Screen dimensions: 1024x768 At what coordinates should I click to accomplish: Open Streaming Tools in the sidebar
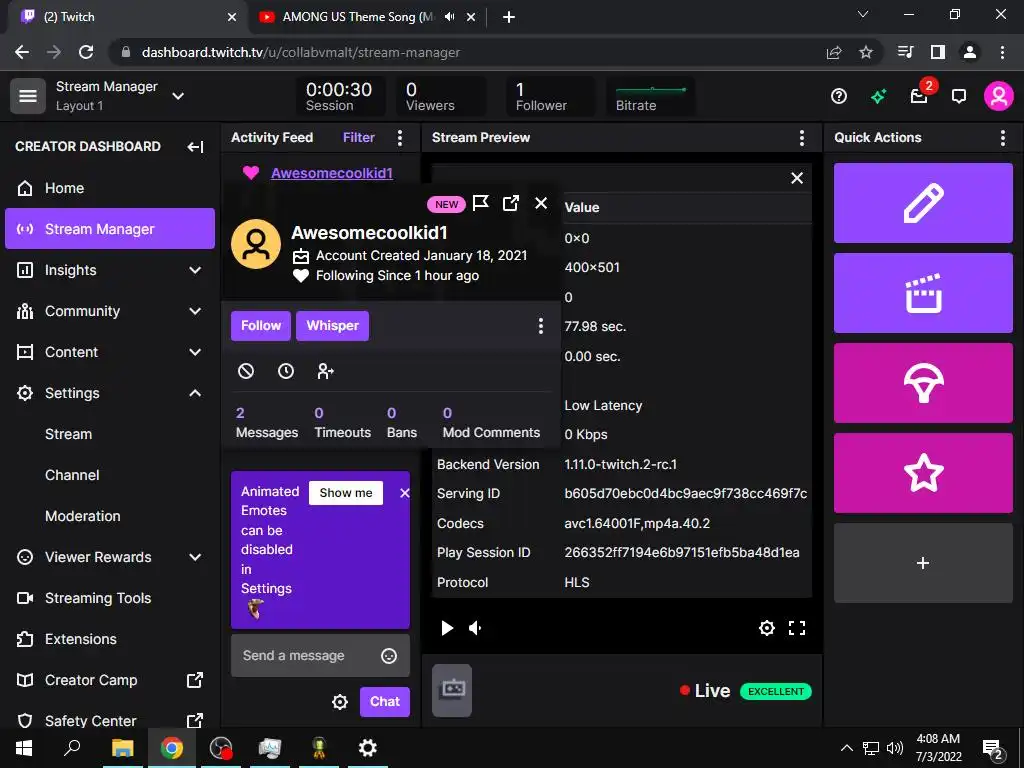click(110, 598)
